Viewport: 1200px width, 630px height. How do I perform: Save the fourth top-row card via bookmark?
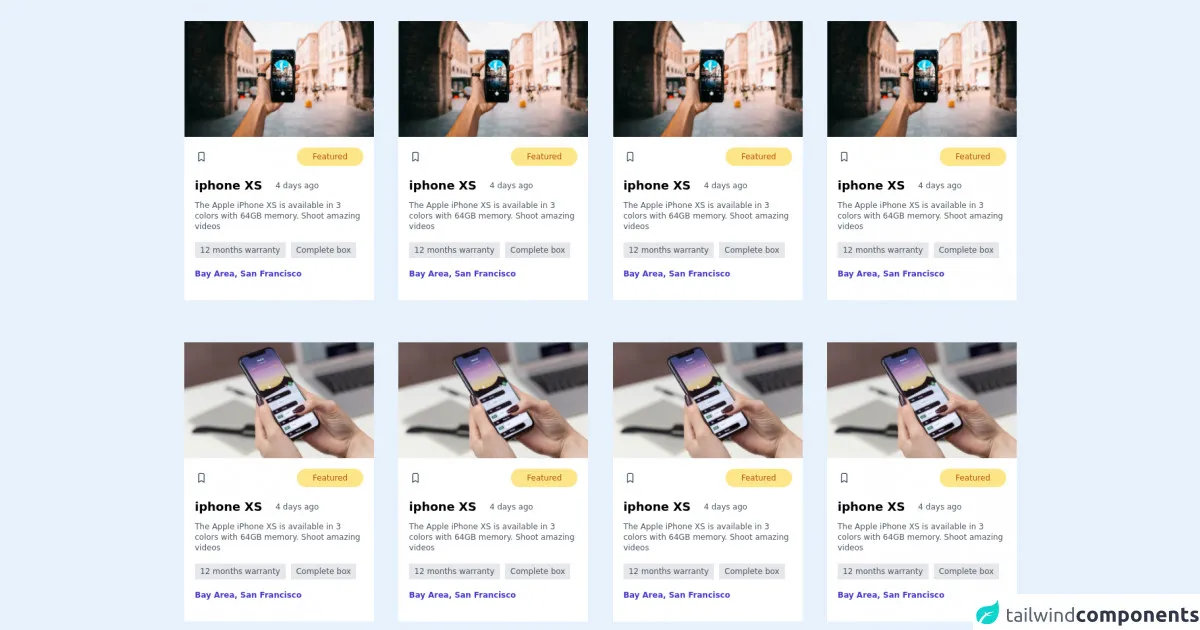(844, 157)
